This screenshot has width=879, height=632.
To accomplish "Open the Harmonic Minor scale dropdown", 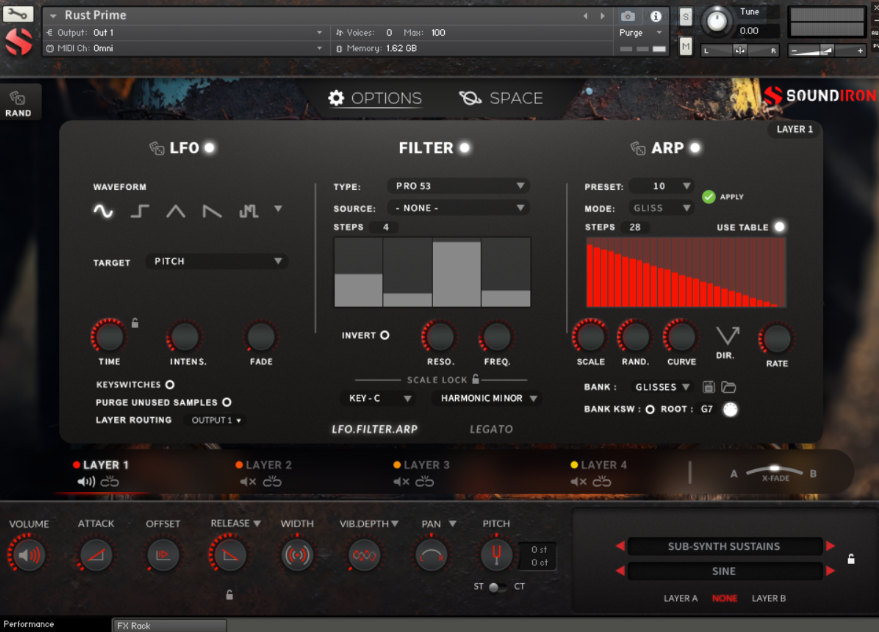I will 486,398.
